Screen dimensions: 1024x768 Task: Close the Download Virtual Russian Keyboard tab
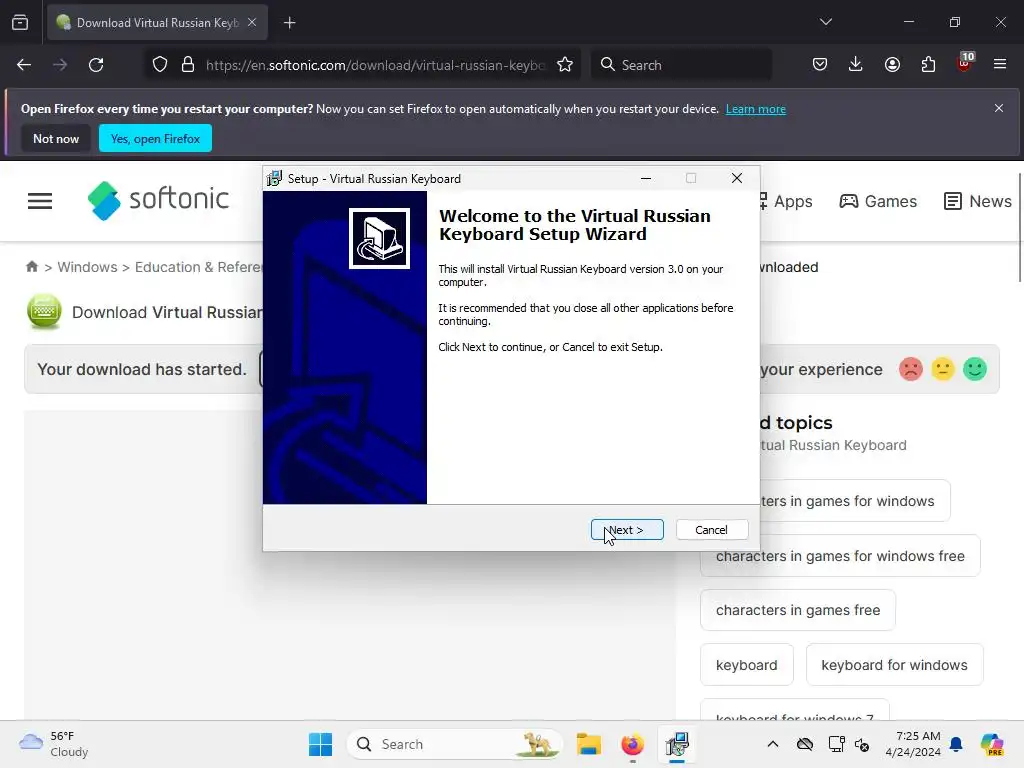pyautogui.click(x=252, y=23)
